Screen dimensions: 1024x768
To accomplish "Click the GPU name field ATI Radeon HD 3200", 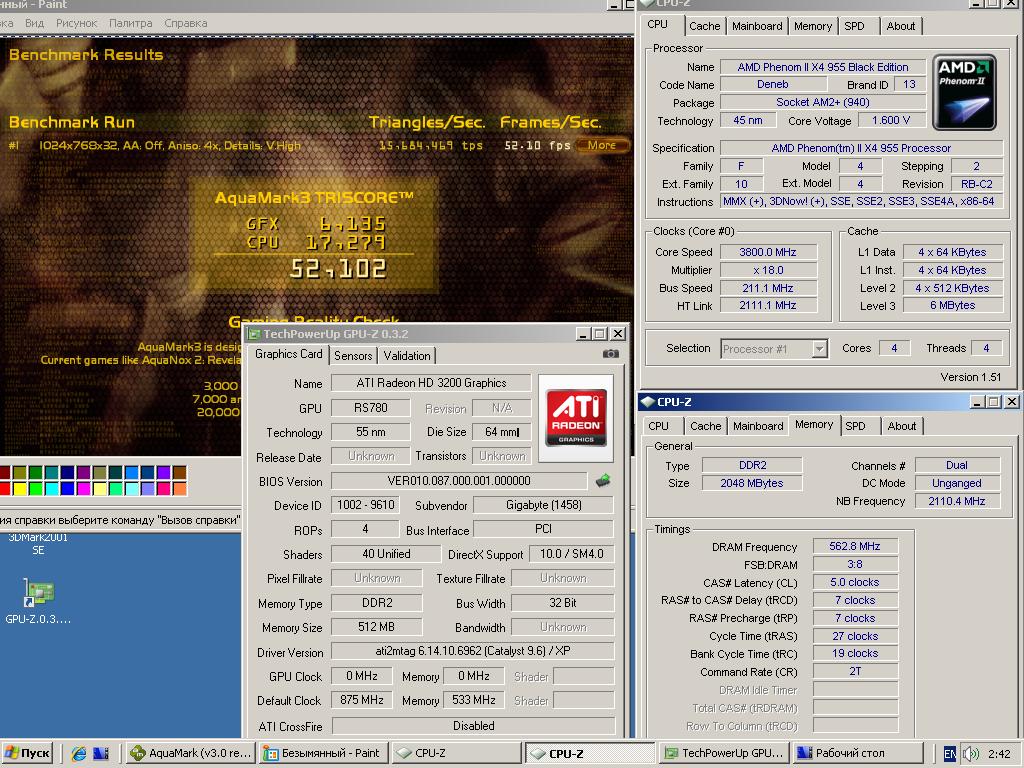I will tap(431, 383).
